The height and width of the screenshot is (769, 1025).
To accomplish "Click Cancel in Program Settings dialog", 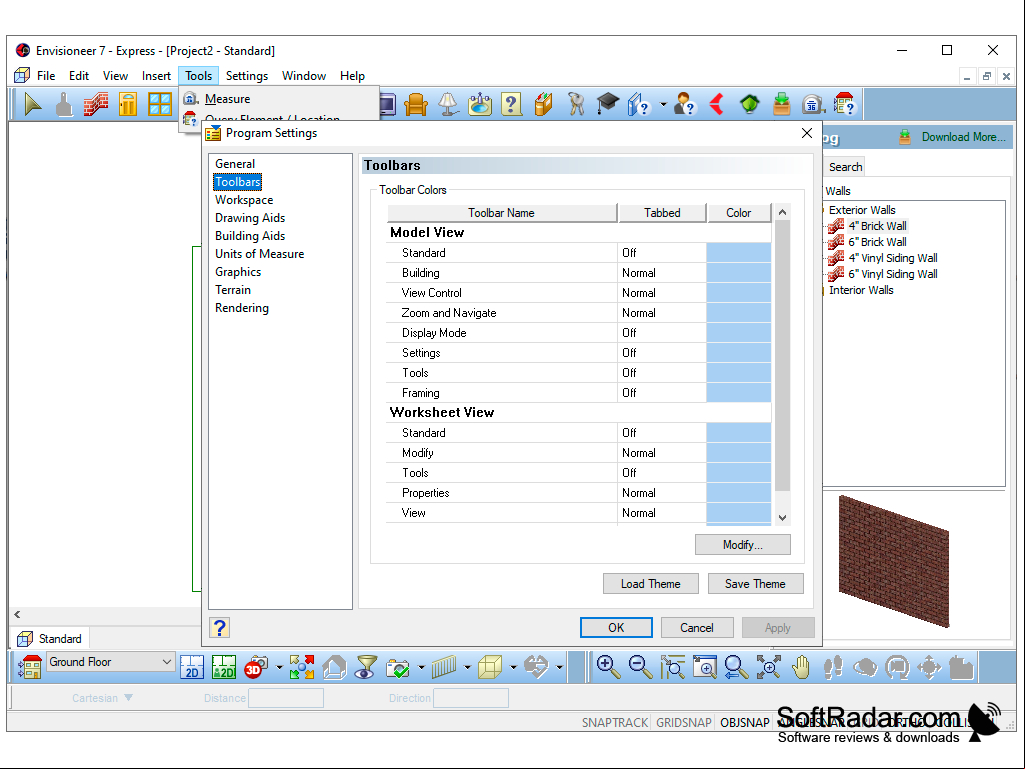I will coord(697,628).
